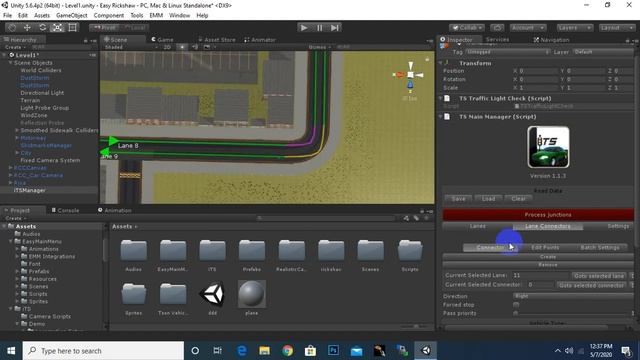Viewport: 640px width, 360px height.
Task: Toggle scene lighting button
Action: 182,47
